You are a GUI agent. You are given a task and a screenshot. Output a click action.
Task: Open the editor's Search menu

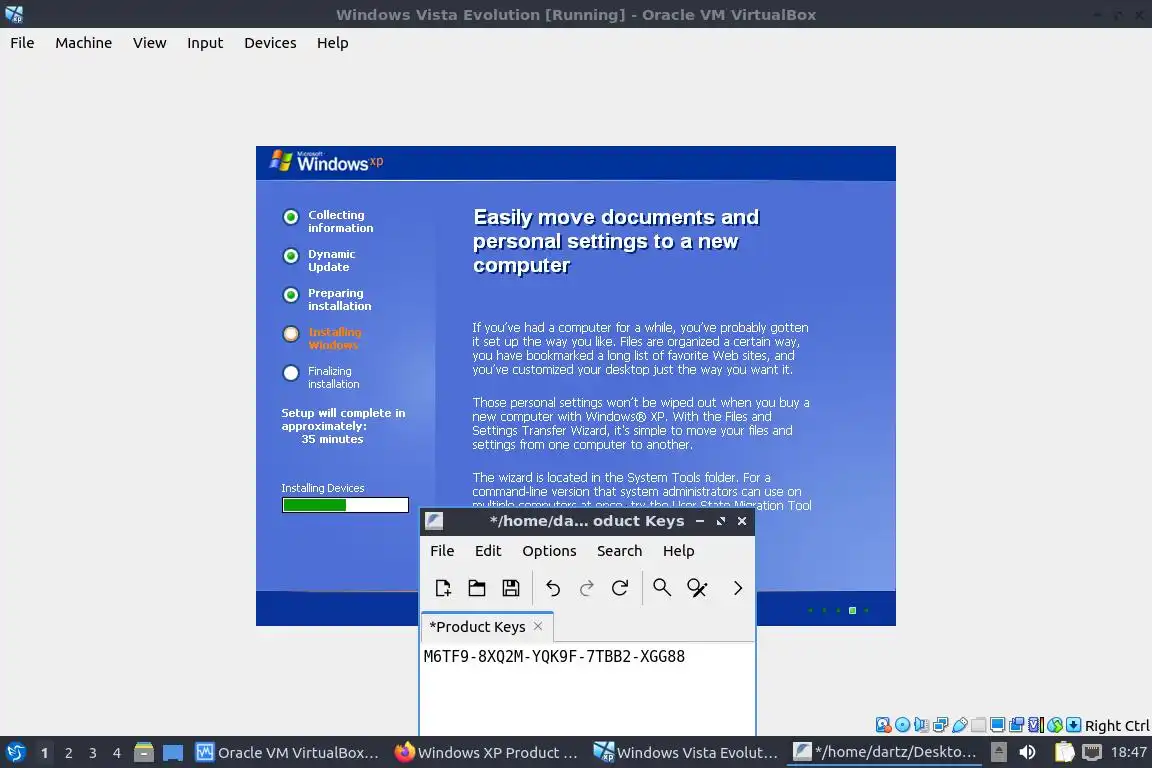tap(619, 550)
